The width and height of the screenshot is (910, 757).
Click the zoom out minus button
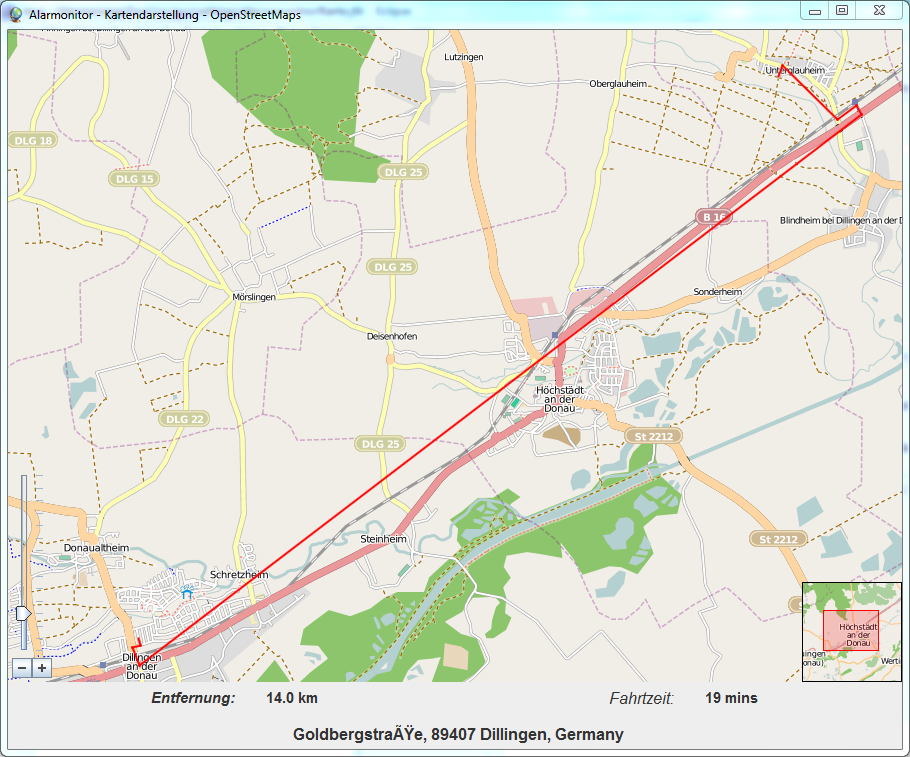[x=22, y=668]
